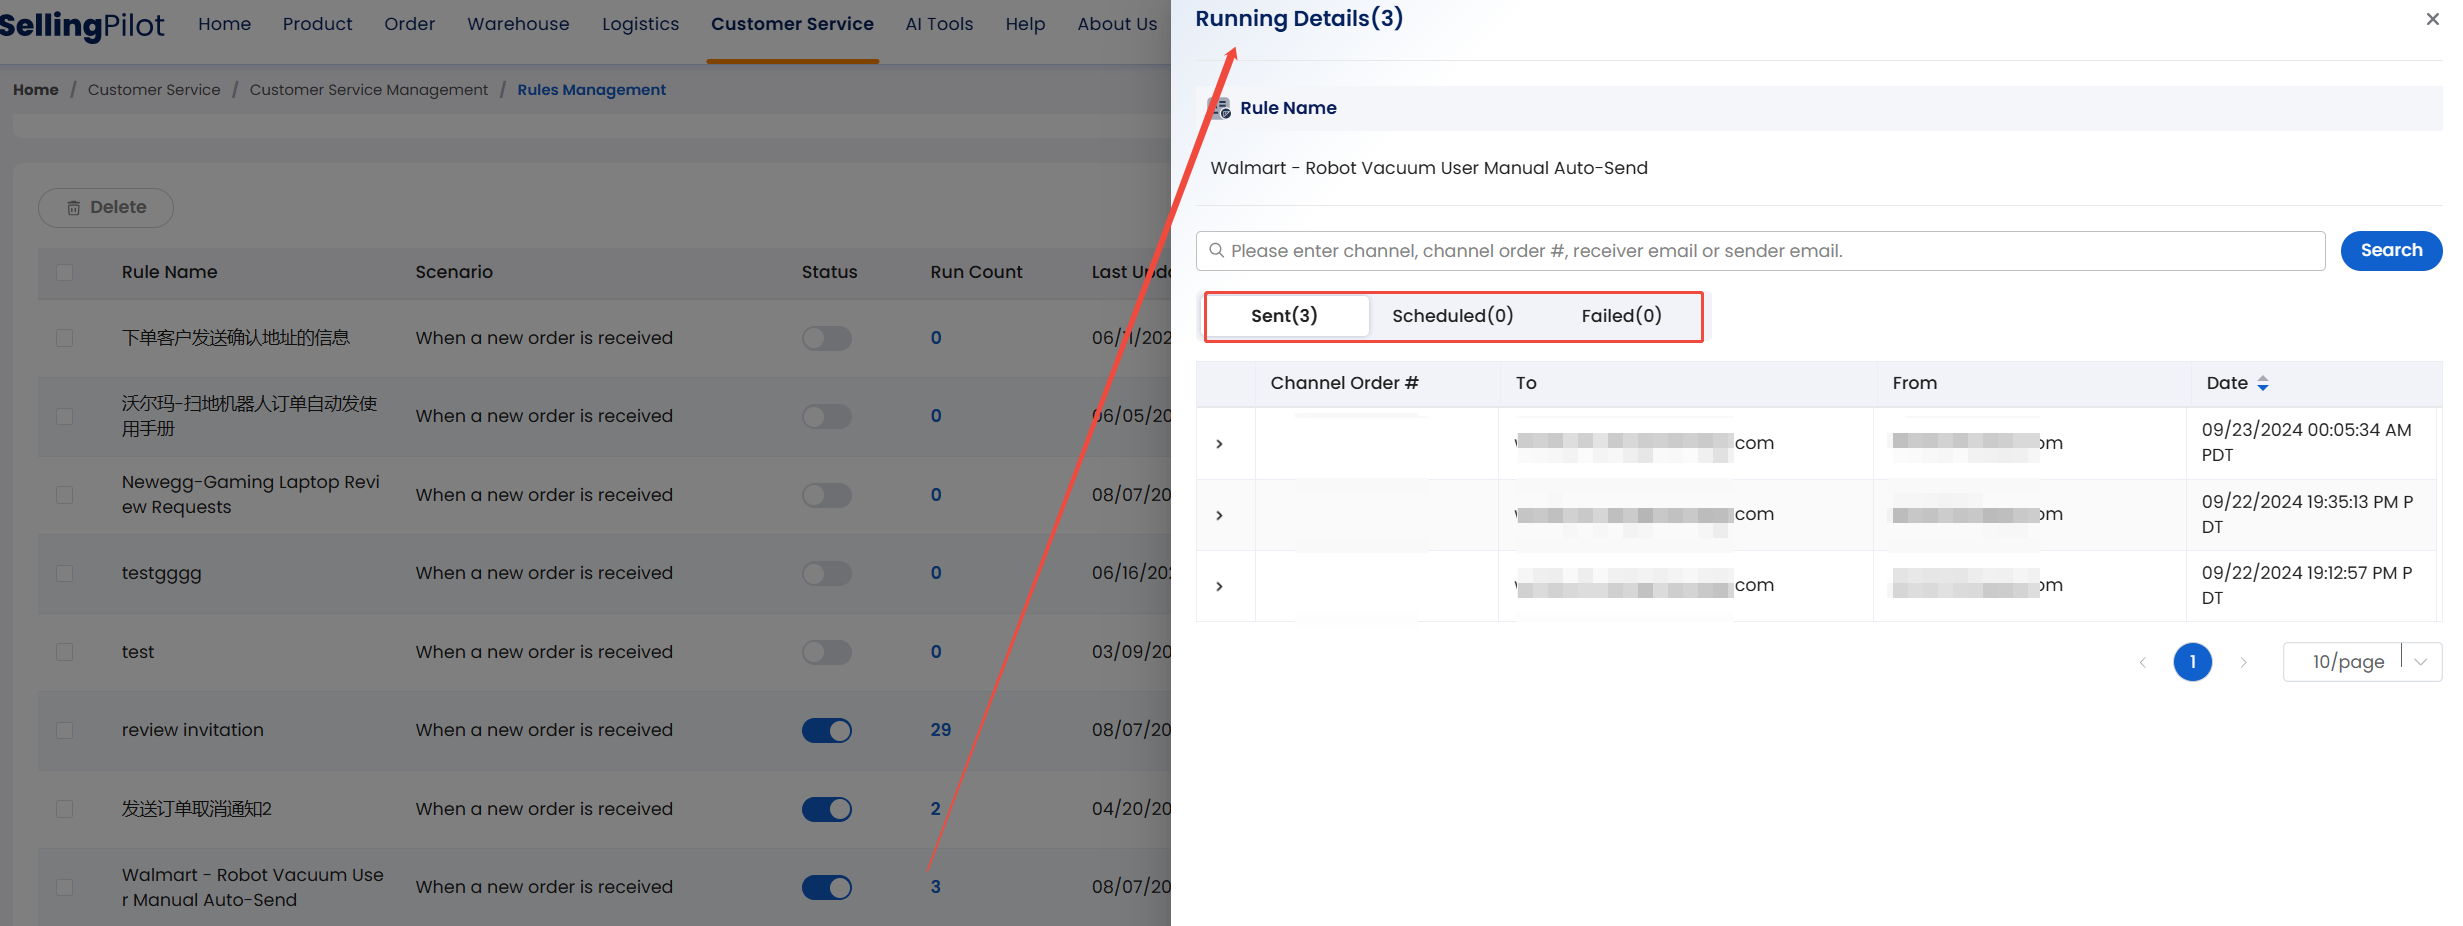Tick the checkbox for 下单客户发送确认地址的信息
This screenshot has width=2463, height=926.
(65, 338)
